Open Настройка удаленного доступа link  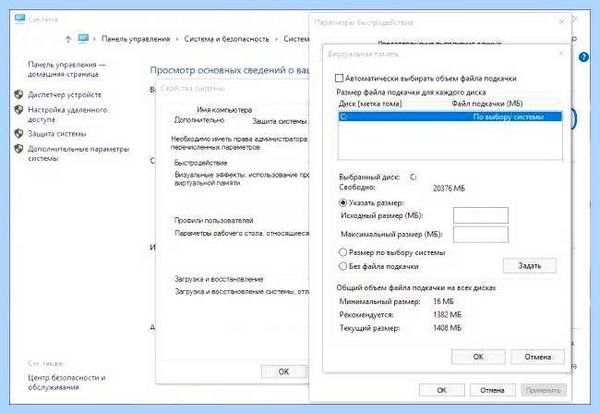(68, 114)
